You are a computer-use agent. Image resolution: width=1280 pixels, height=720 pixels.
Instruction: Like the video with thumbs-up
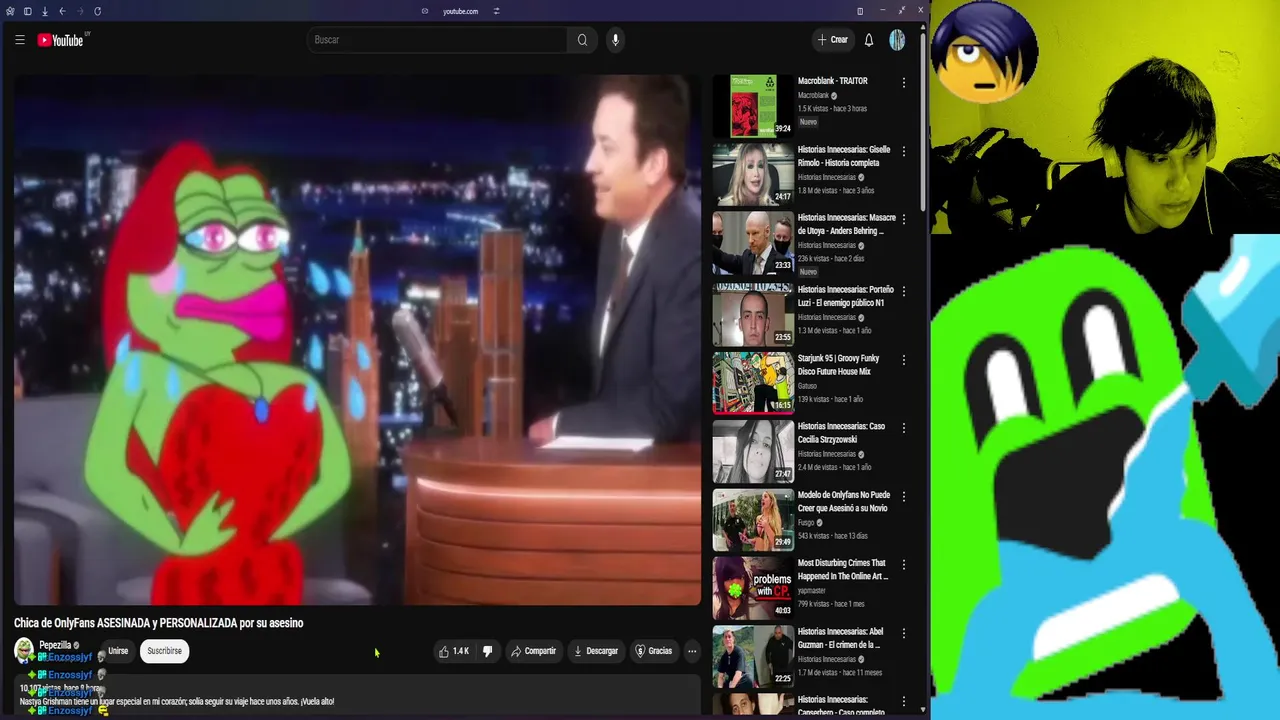click(x=453, y=651)
